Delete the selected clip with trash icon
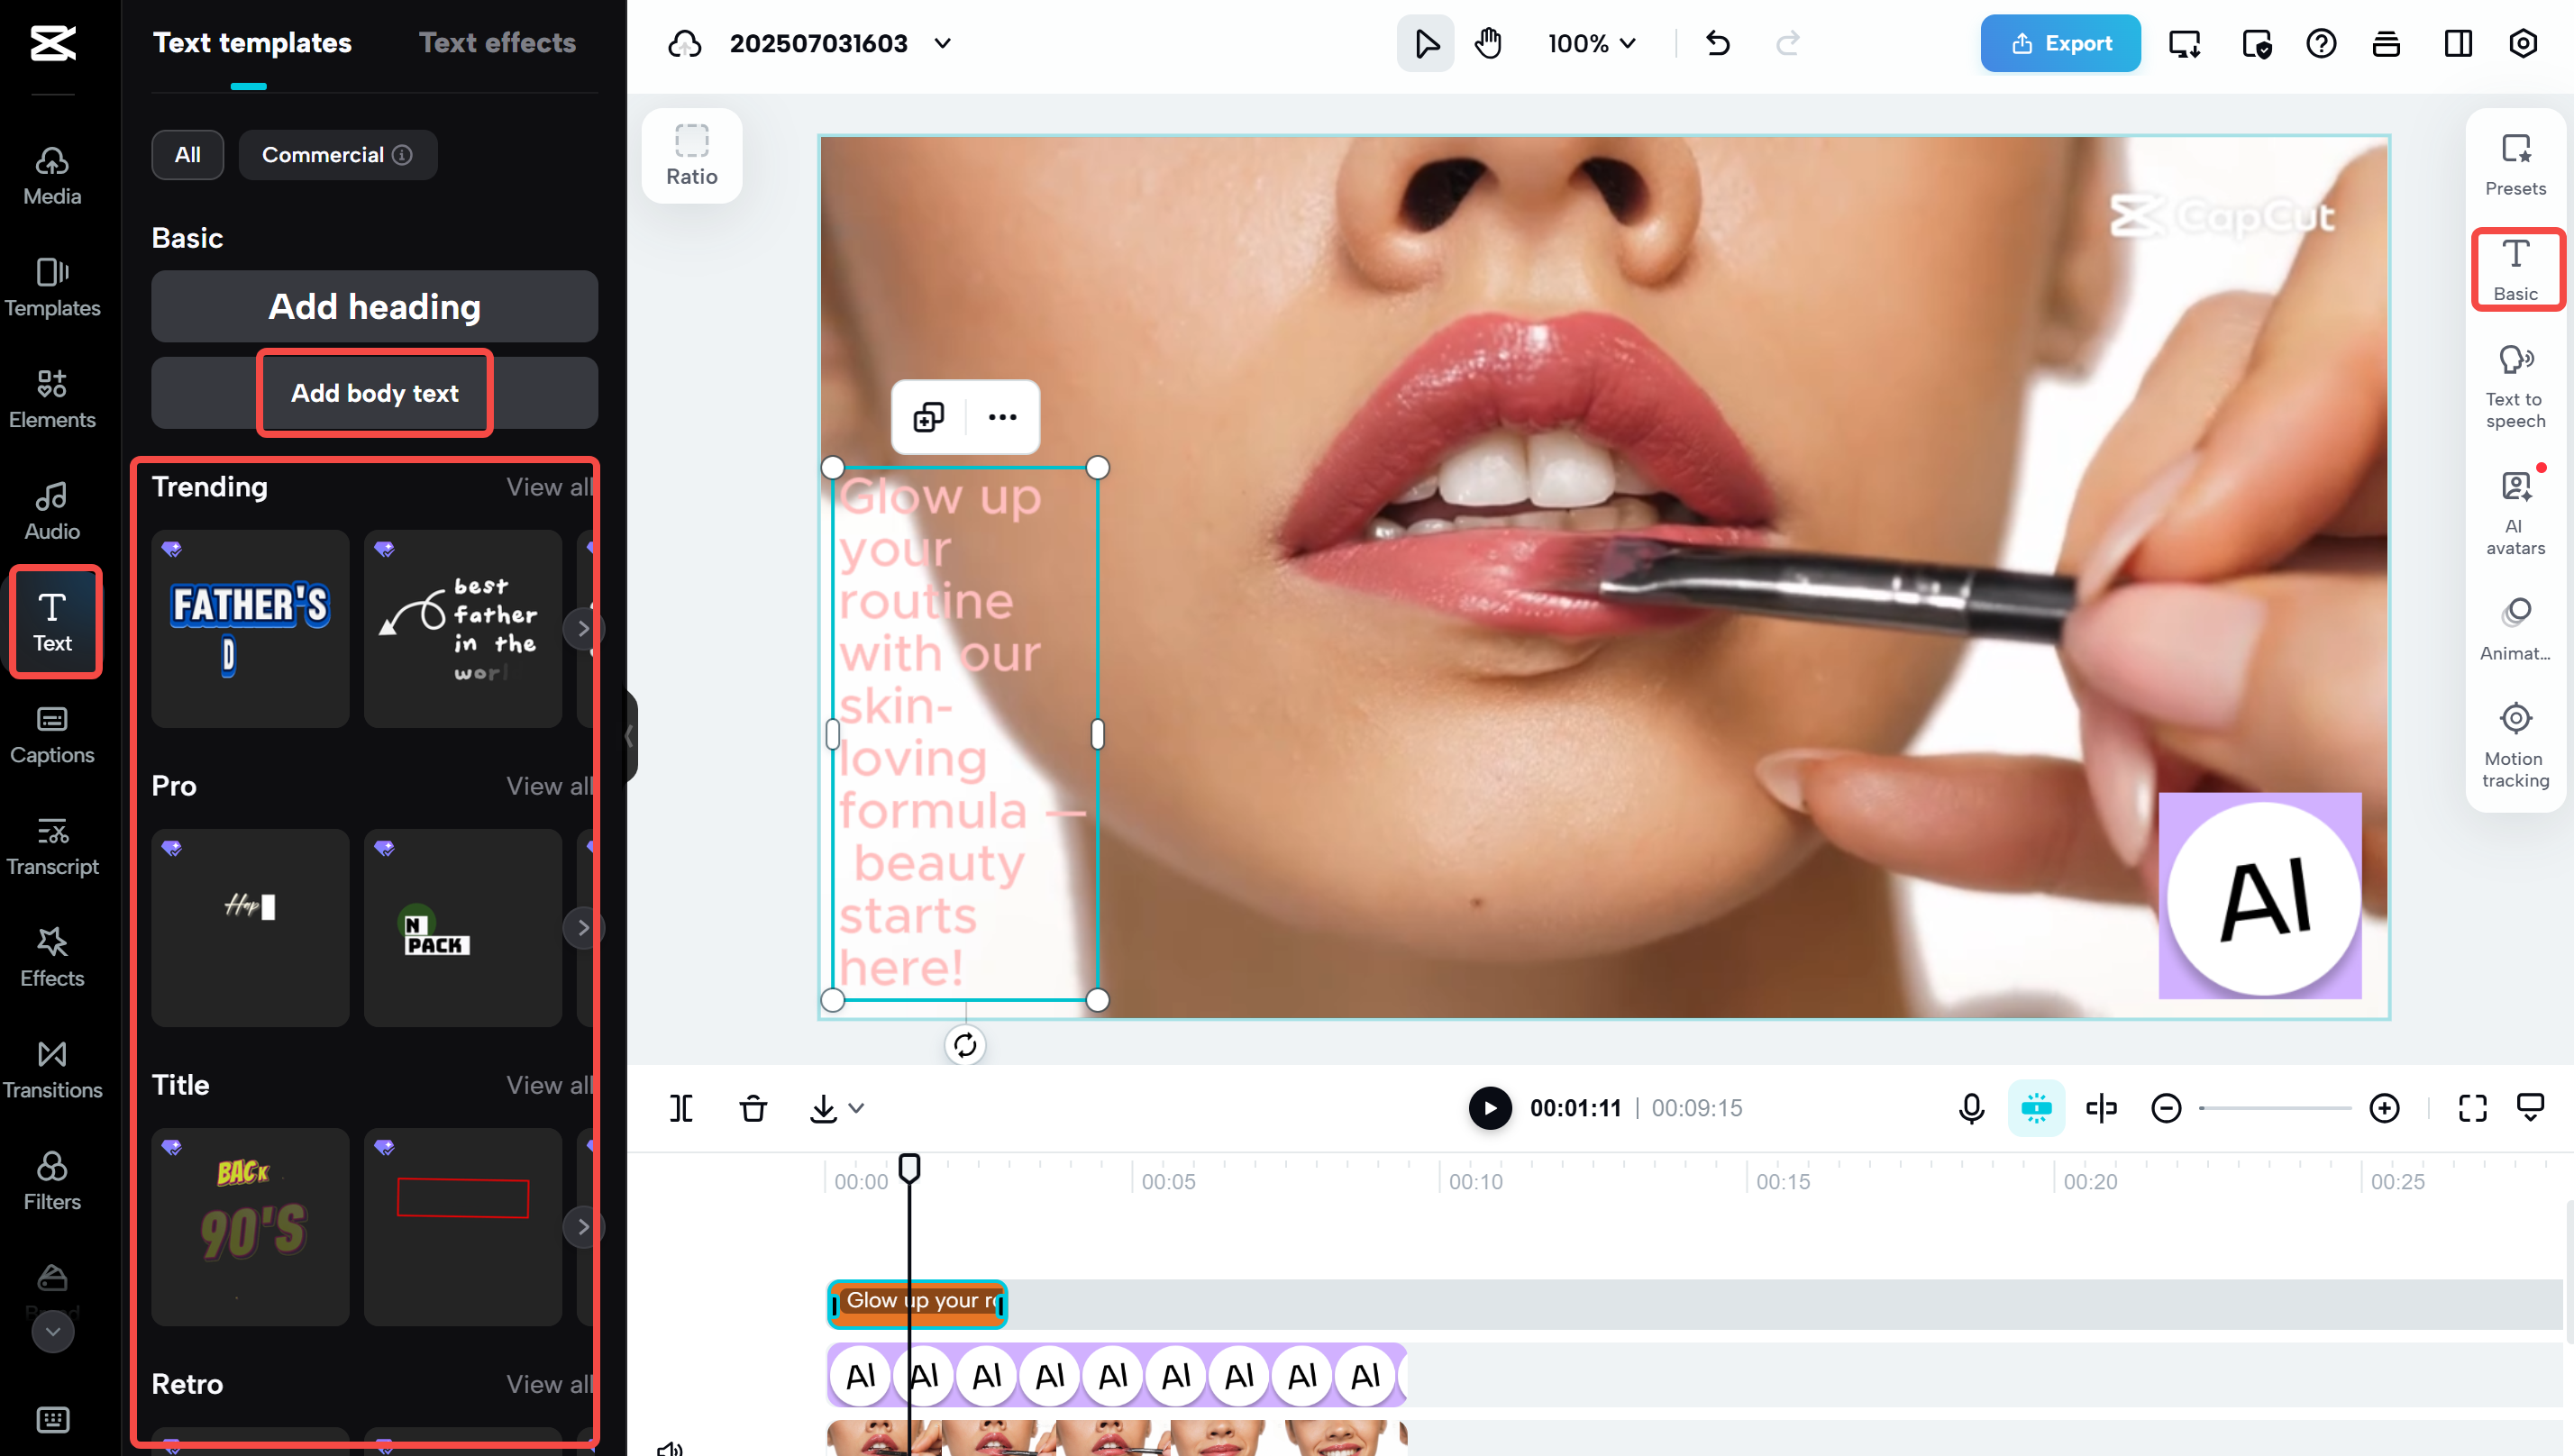Viewport: 2574px width, 1456px height. (753, 1108)
